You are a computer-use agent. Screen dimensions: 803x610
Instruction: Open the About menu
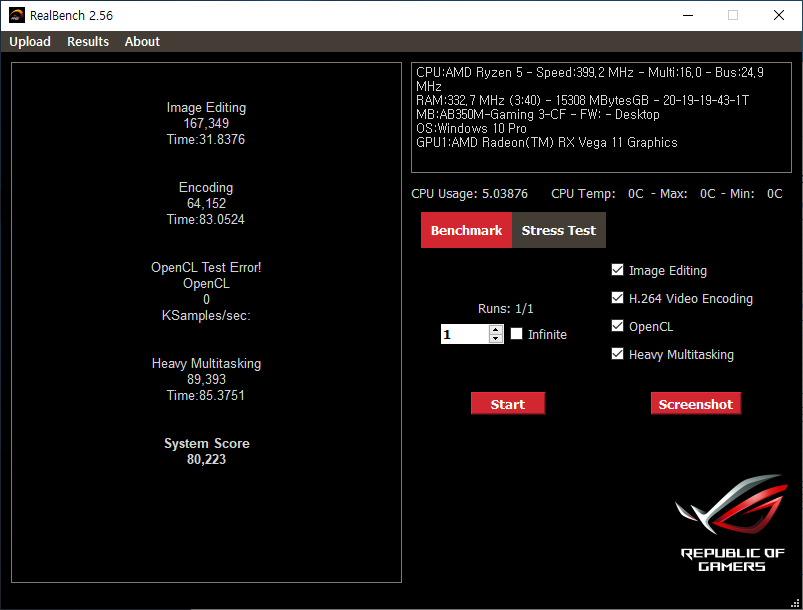[x=142, y=41]
